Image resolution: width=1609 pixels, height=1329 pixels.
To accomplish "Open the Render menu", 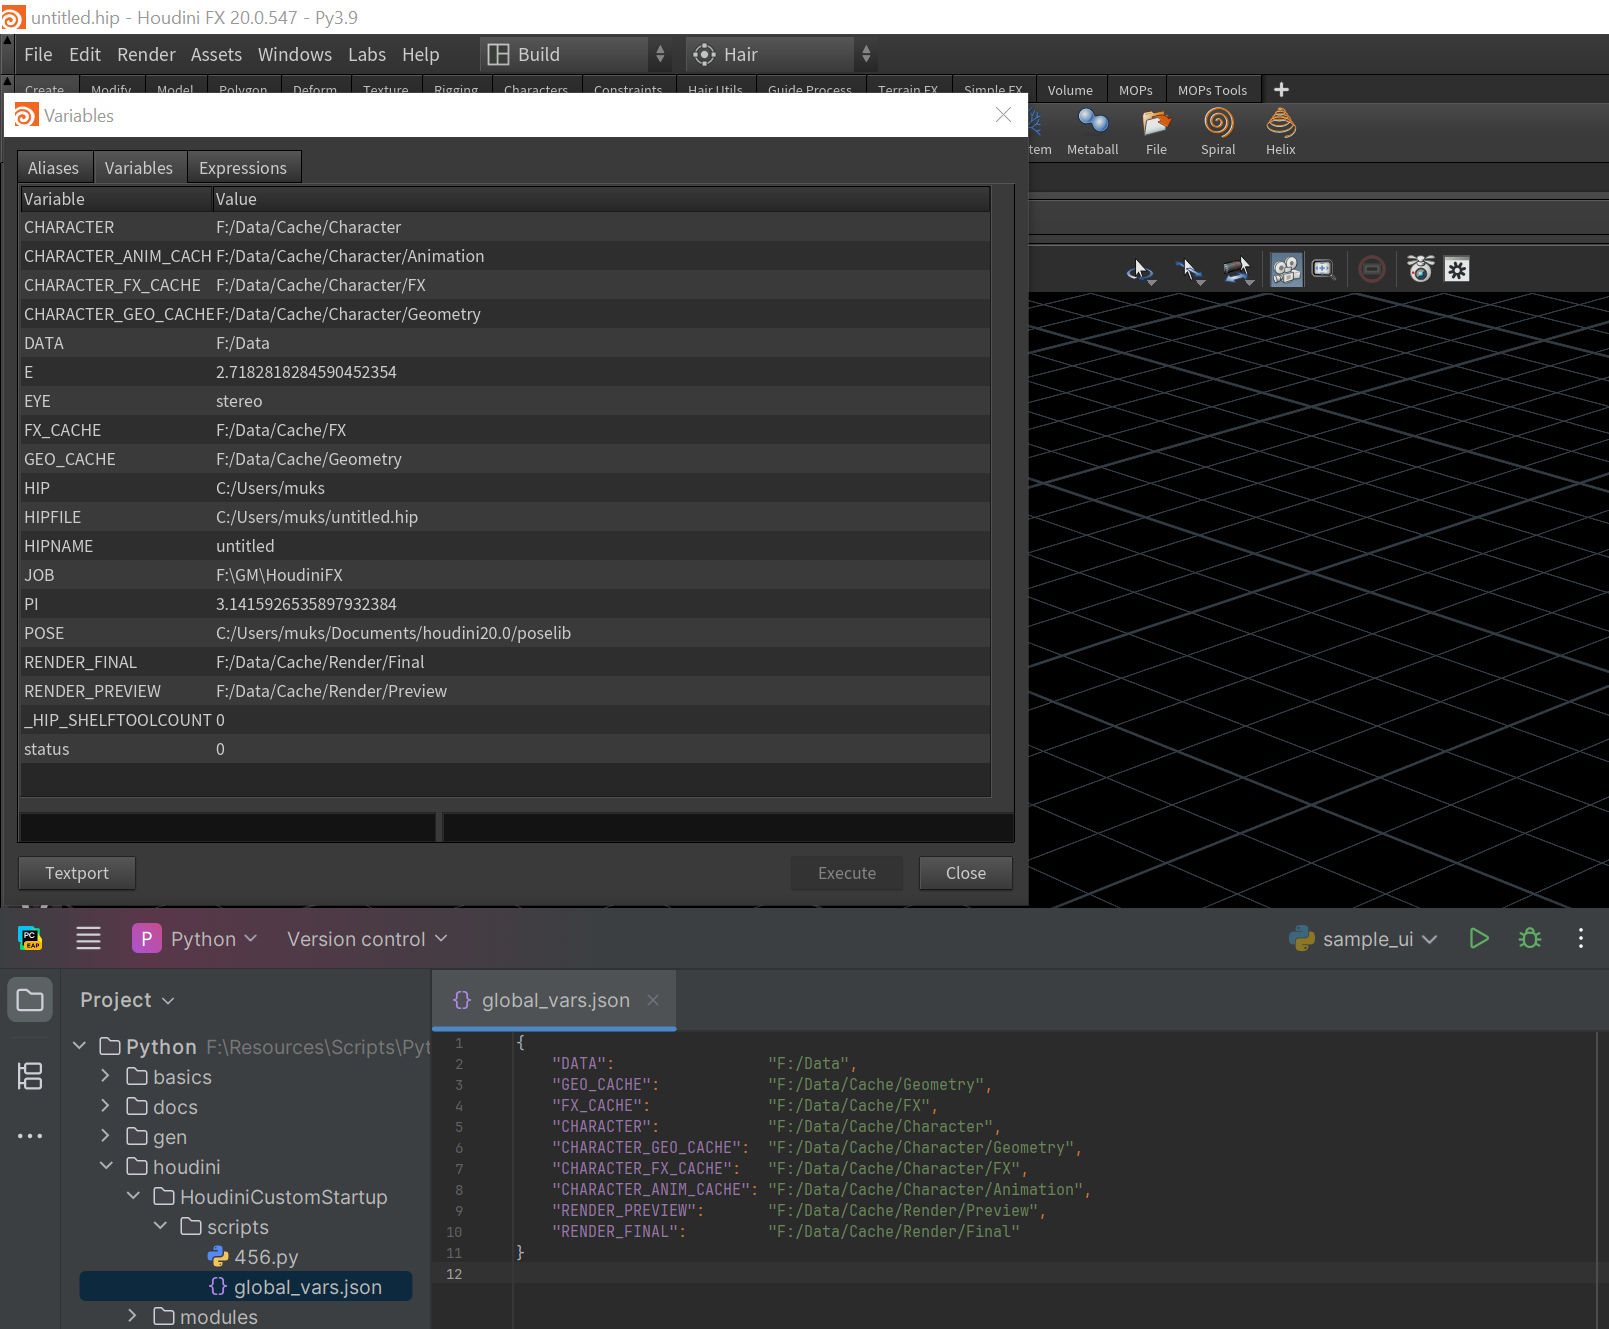I will click(x=146, y=55).
